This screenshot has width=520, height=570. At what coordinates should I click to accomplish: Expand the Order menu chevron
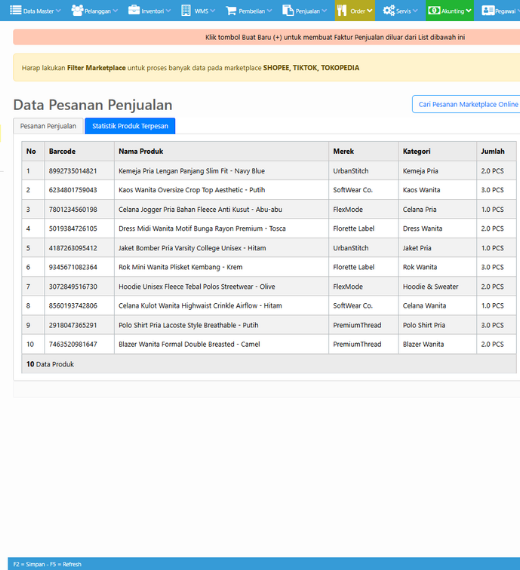[369, 11]
